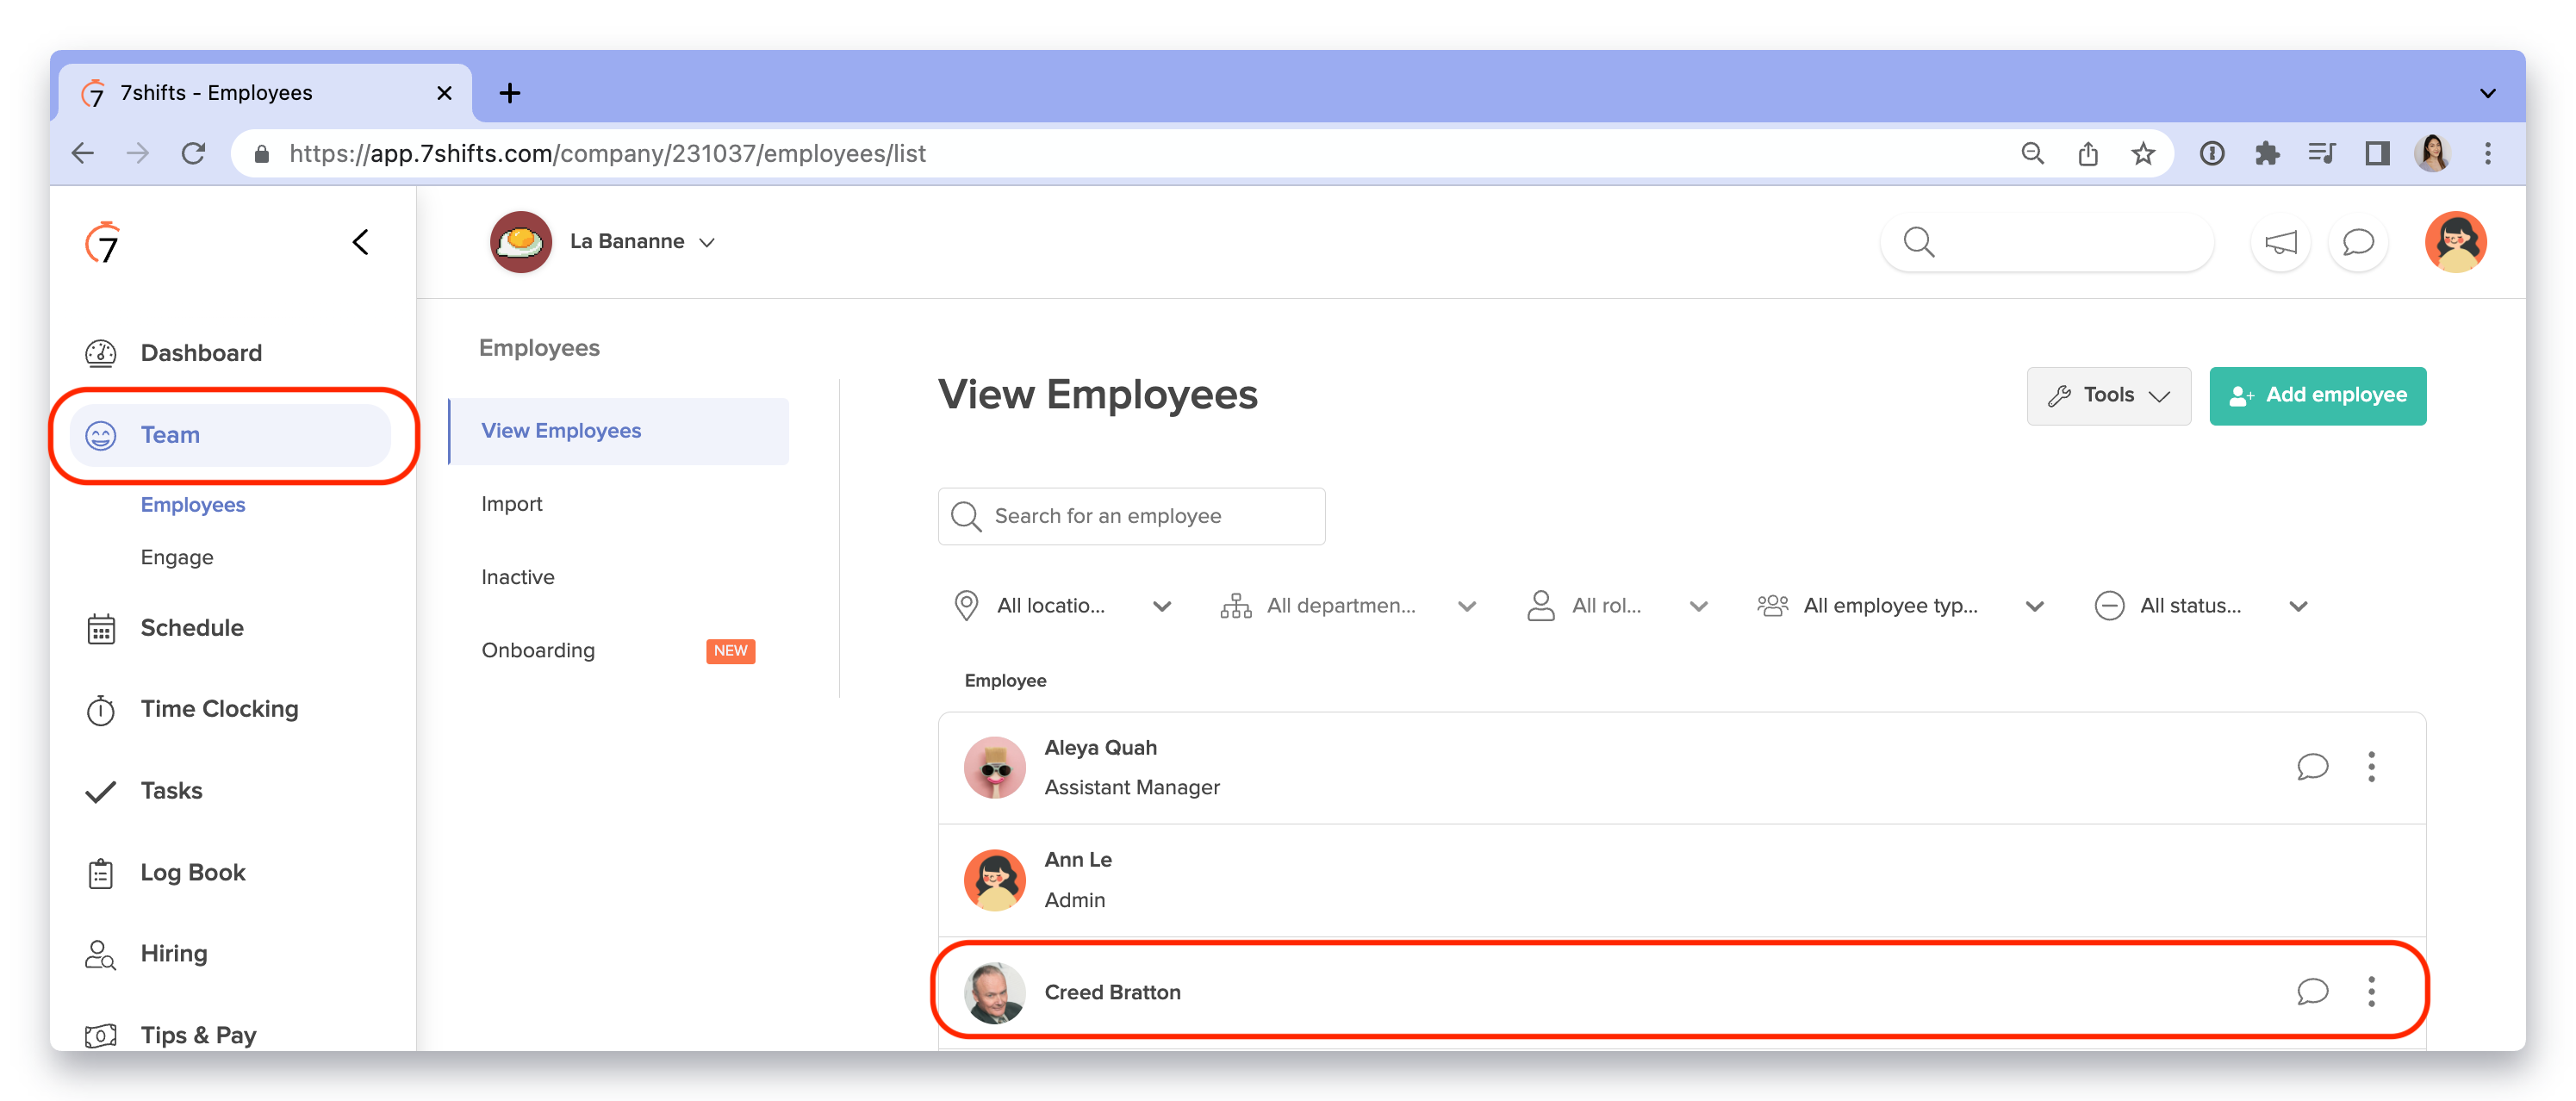This screenshot has width=2576, height=1101.
Task: Bookmark page with star icon
Action: [x=2142, y=153]
